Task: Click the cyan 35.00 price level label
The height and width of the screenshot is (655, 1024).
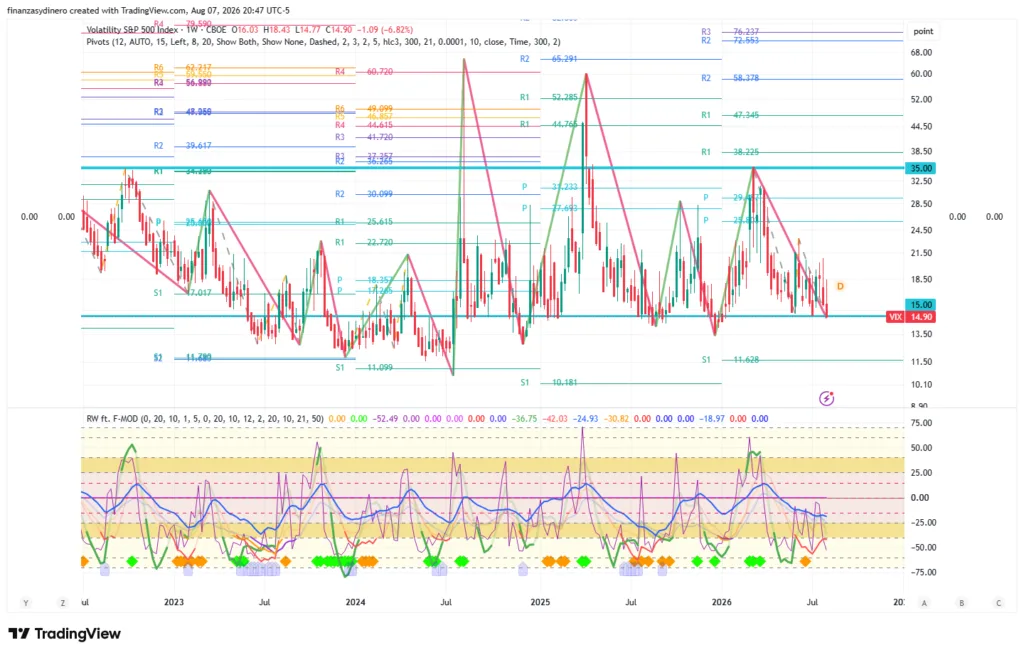Action: pyautogui.click(x=921, y=168)
